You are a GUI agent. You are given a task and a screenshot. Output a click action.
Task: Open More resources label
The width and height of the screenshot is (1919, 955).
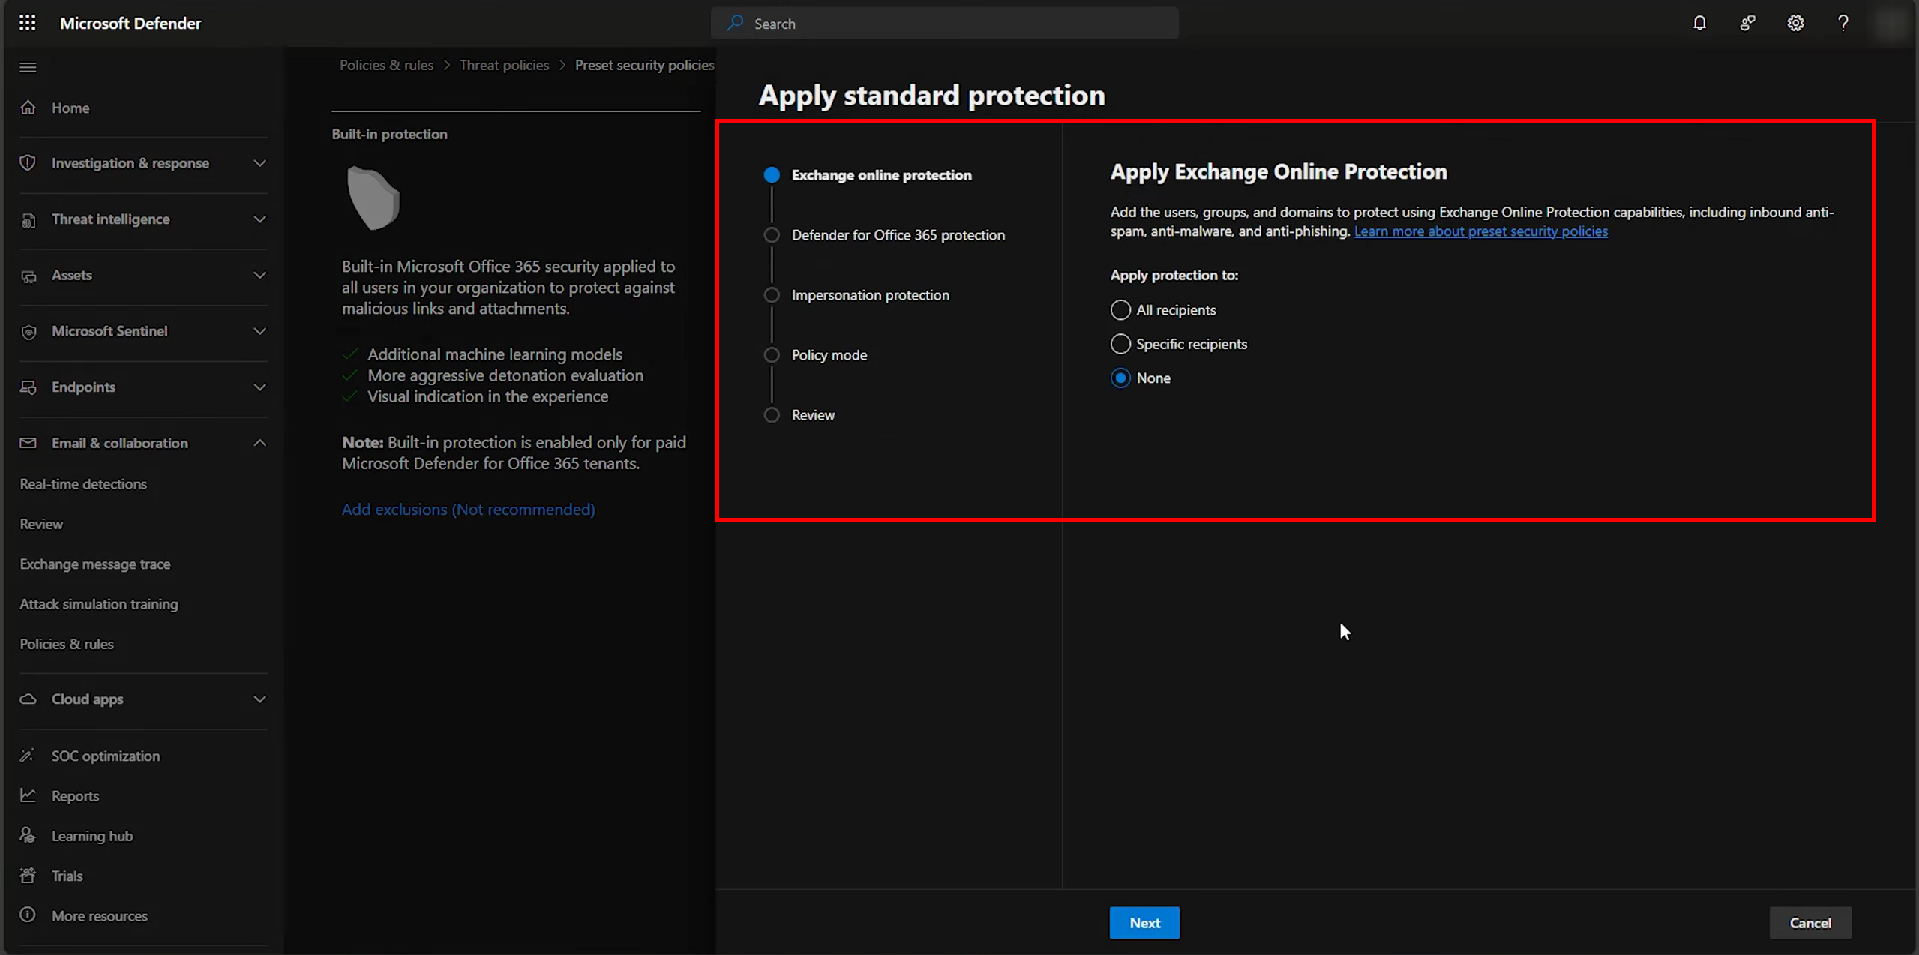[99, 916]
